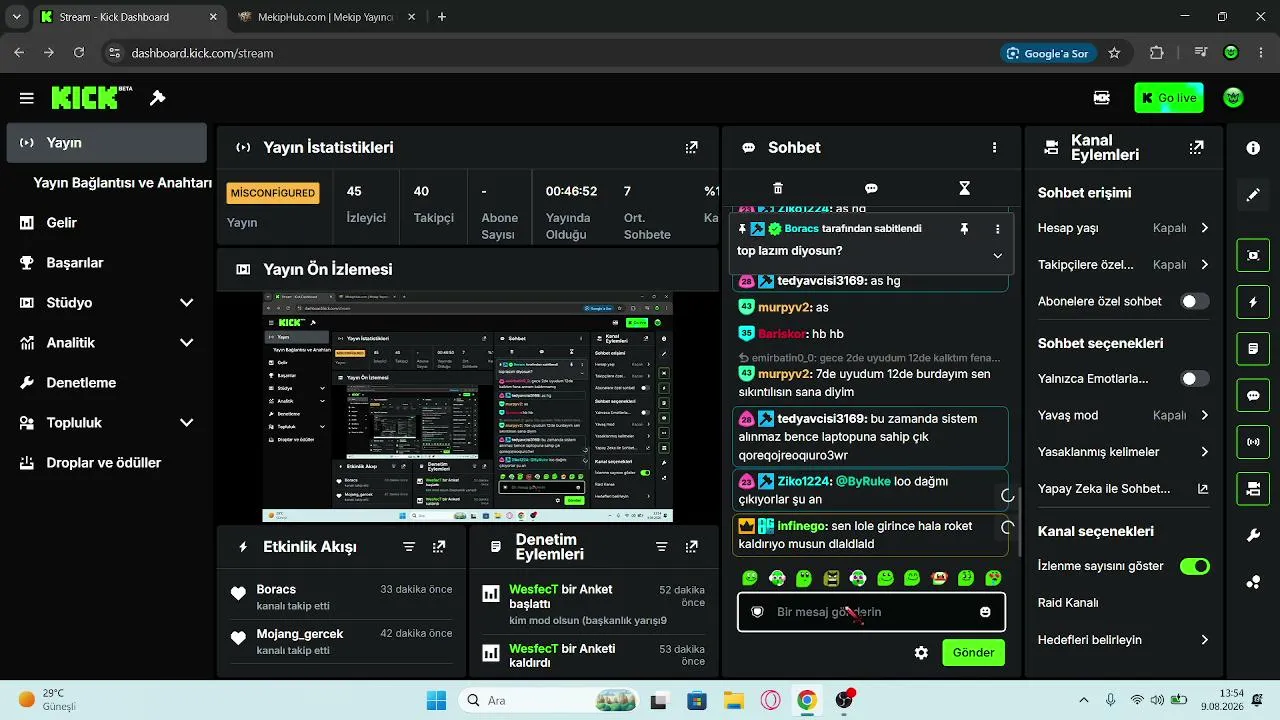The width and height of the screenshot is (1280, 720).
Task: Open Yavaş mod setting chevron
Action: (1205, 415)
